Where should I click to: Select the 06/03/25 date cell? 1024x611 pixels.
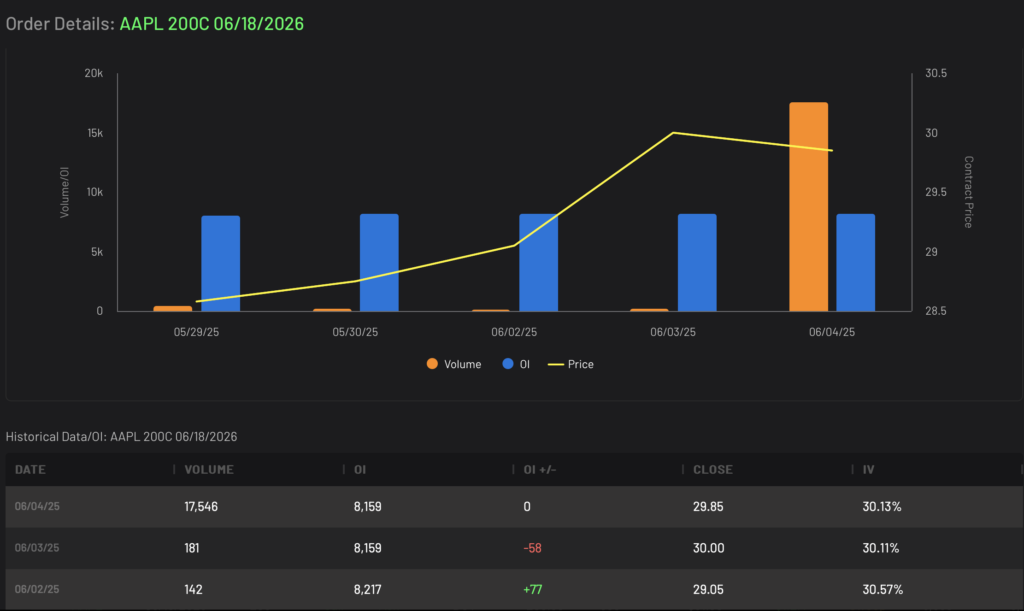click(x=37, y=548)
